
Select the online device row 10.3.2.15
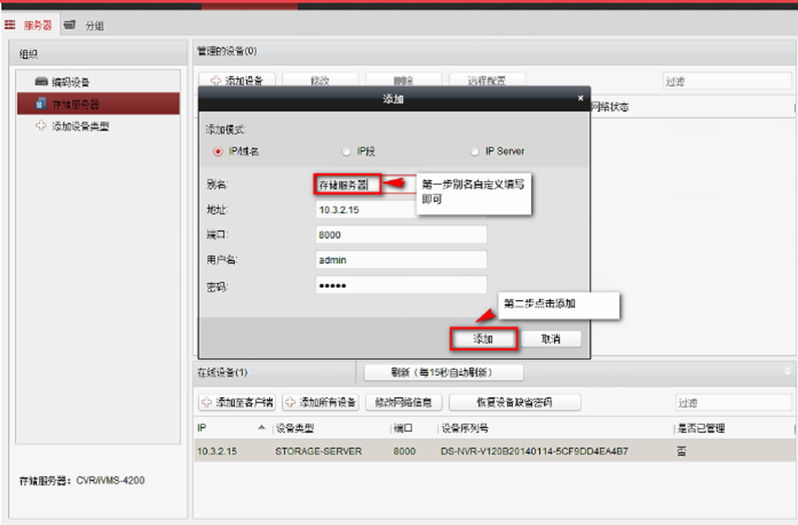coord(495,451)
